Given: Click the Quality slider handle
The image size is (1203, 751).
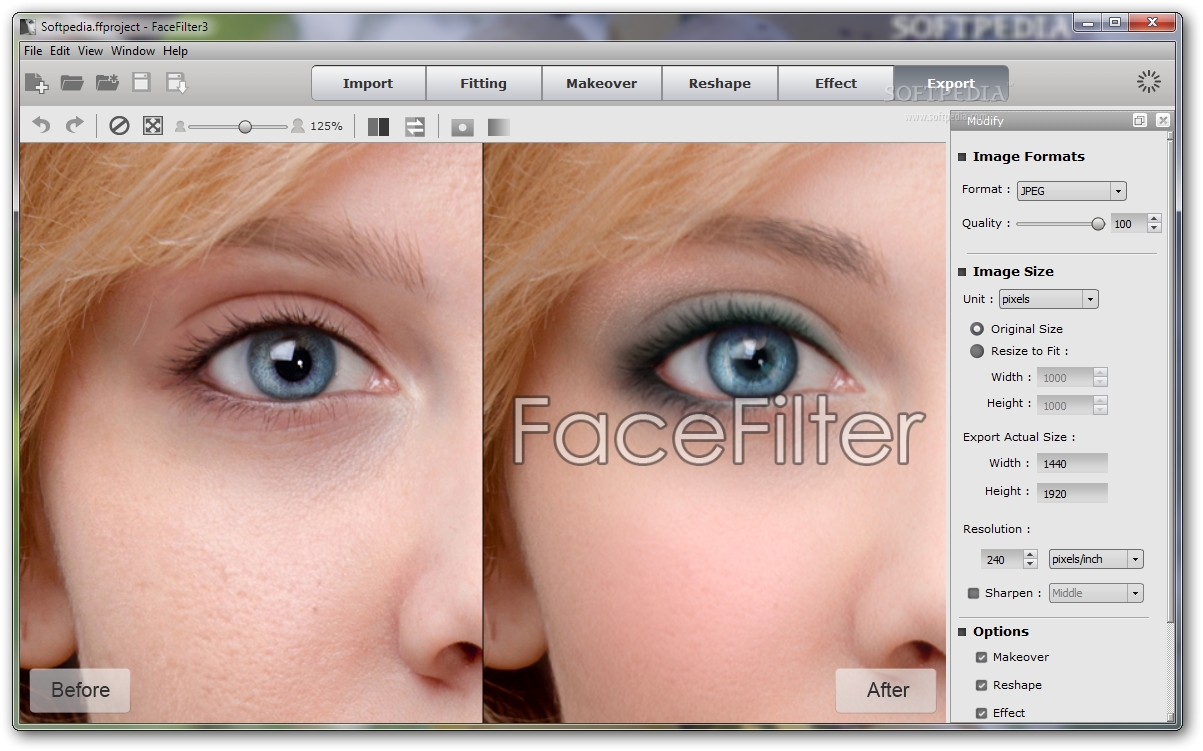Looking at the screenshot, I should [x=1098, y=224].
